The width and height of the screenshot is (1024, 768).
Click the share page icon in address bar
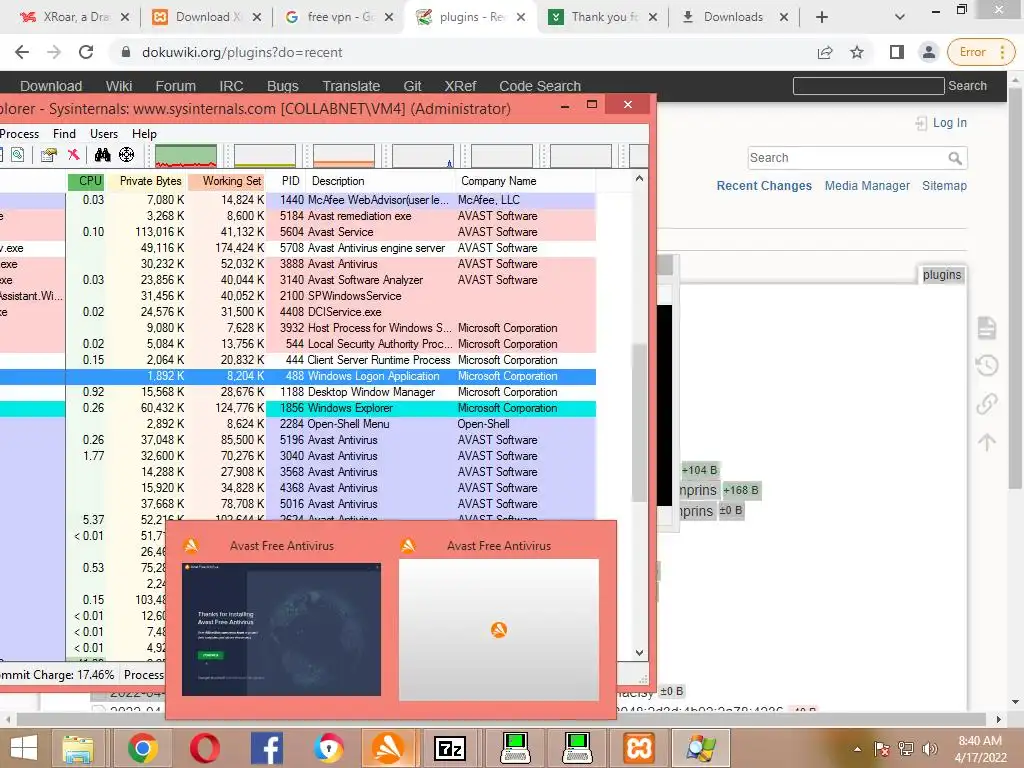click(825, 52)
